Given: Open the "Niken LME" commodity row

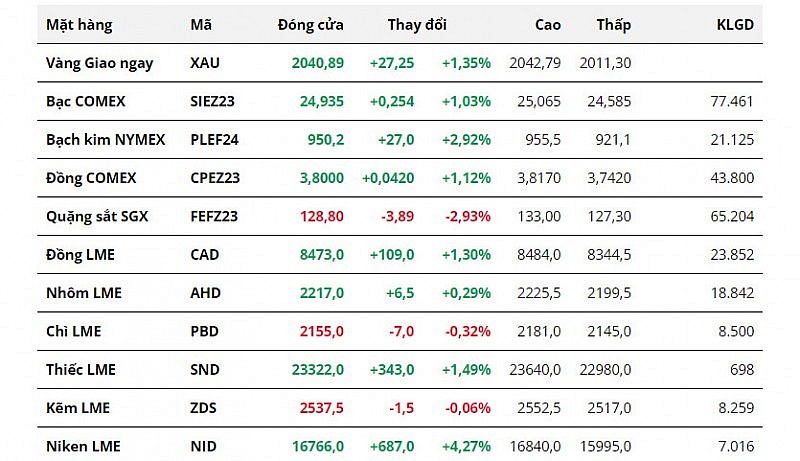Looking at the screenshot, I should pos(80,446).
